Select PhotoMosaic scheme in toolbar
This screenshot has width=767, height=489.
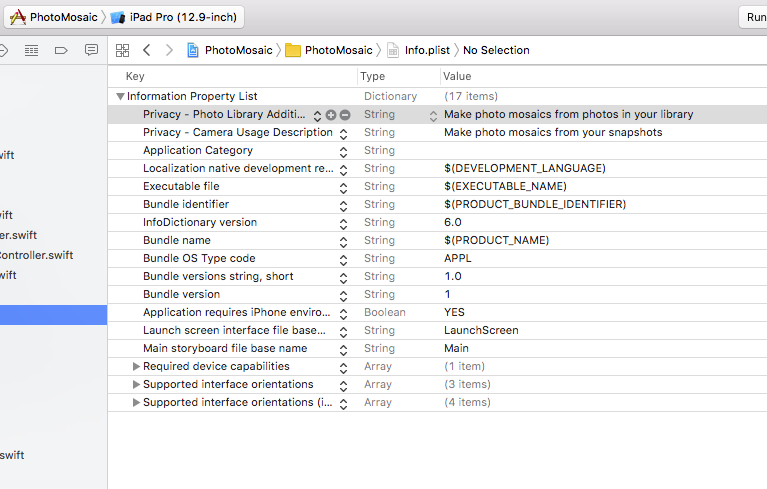64,17
